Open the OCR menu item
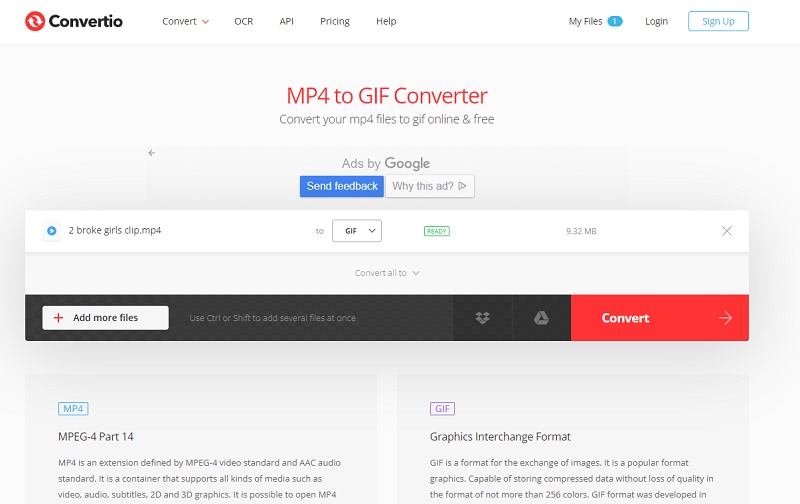 243,21
